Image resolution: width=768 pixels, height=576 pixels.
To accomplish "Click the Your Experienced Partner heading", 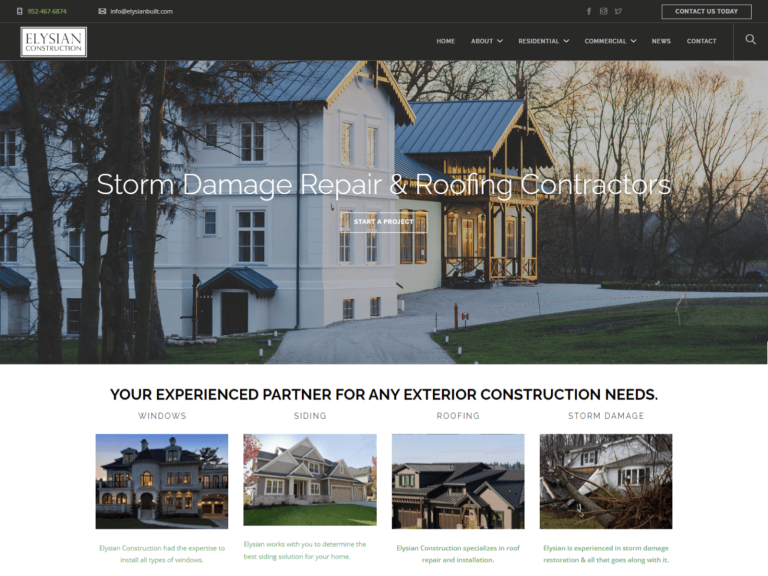I will click(384, 394).
